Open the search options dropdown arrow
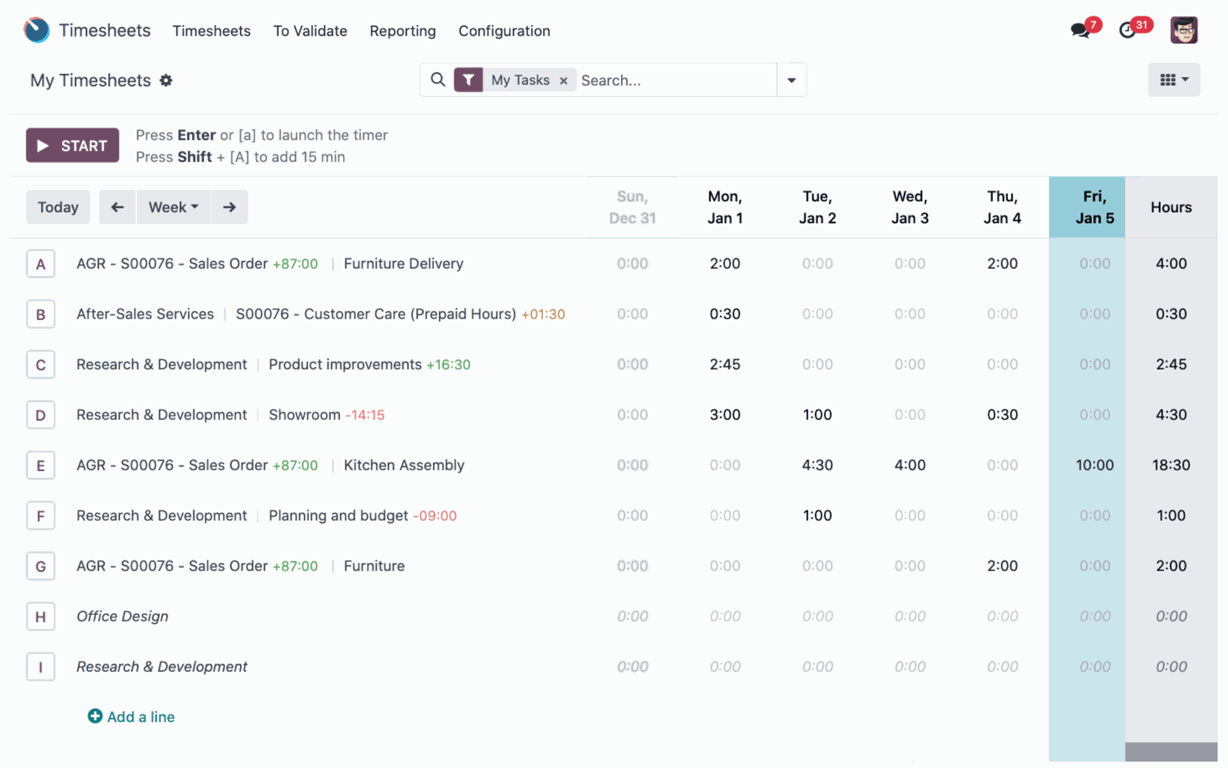The width and height of the screenshot is (1228, 768). pos(791,79)
